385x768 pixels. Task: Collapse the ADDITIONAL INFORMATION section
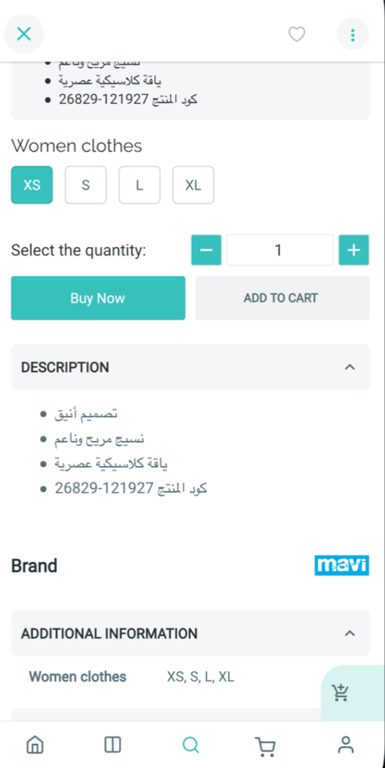[x=190, y=633]
